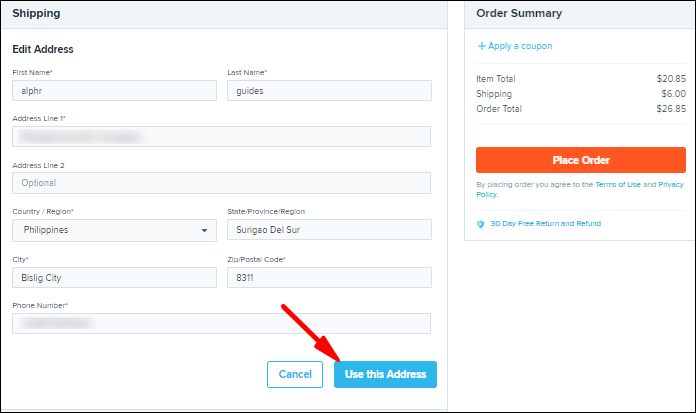Click the optional Address Line 2 field
This screenshot has width=696, height=413.
point(221,183)
